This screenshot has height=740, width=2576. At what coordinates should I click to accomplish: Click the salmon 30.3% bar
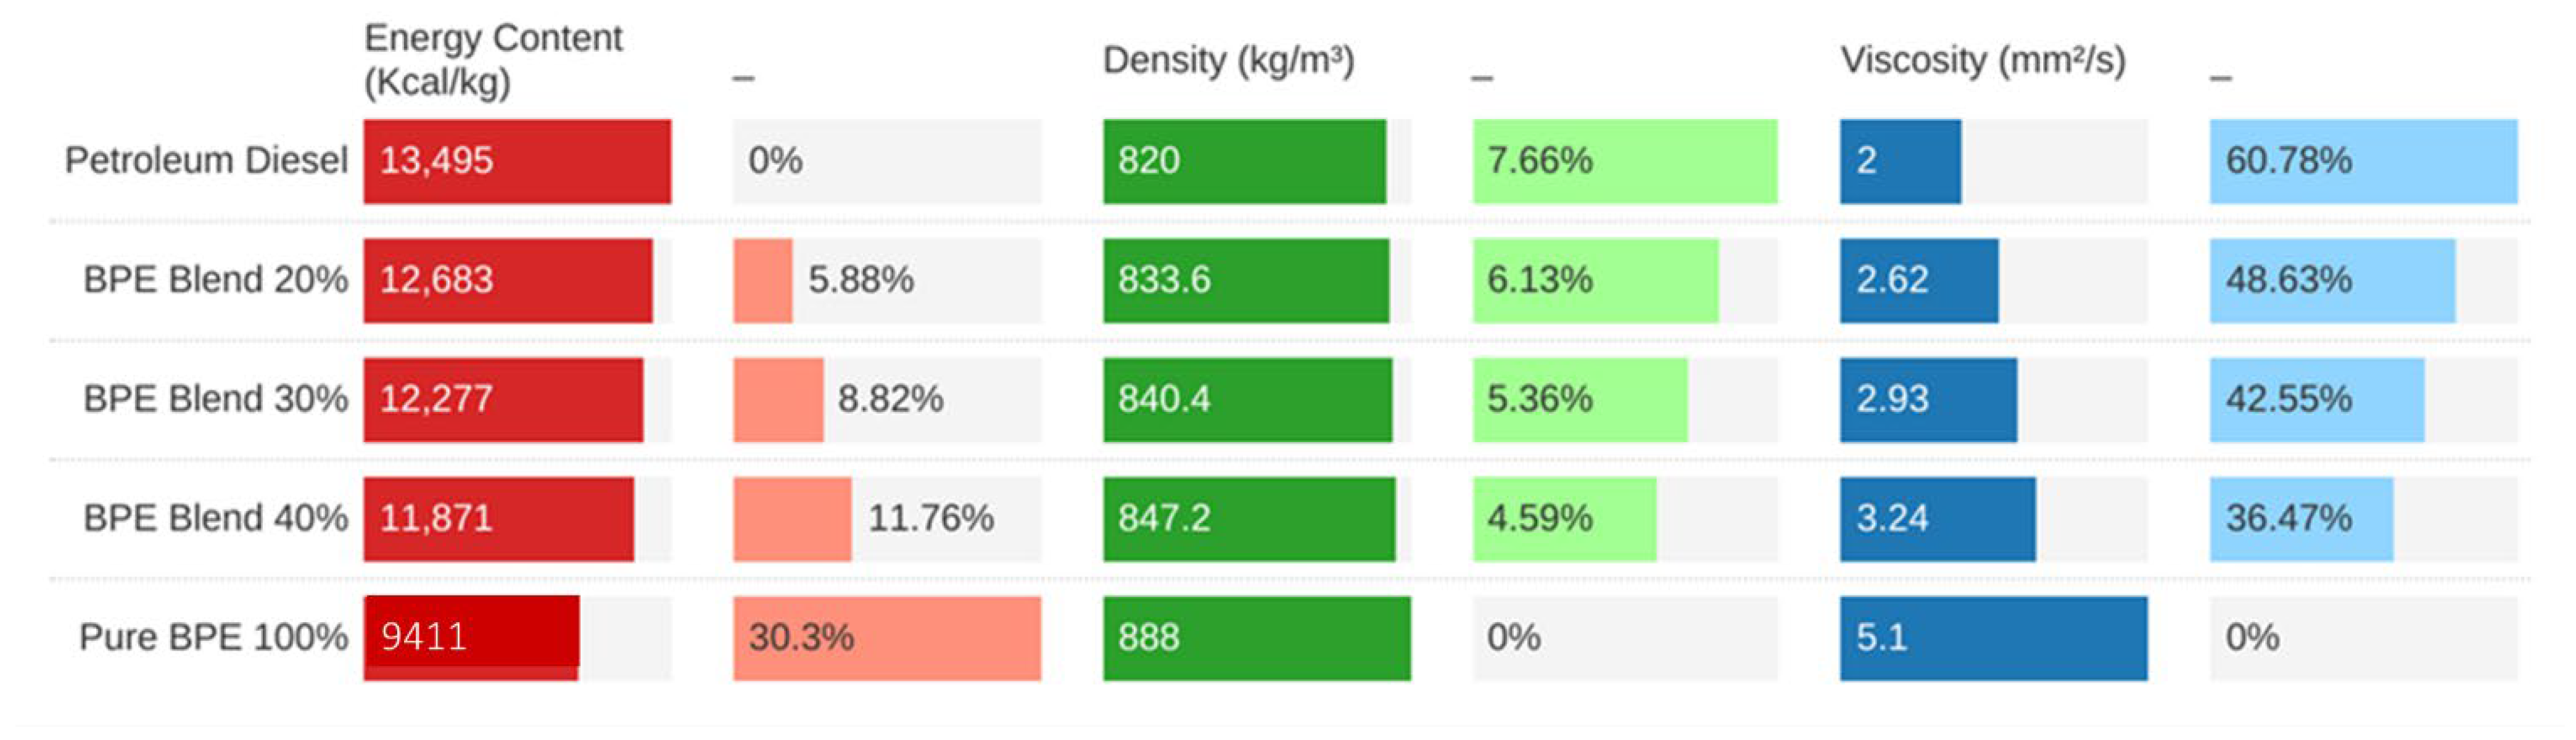coord(887,638)
